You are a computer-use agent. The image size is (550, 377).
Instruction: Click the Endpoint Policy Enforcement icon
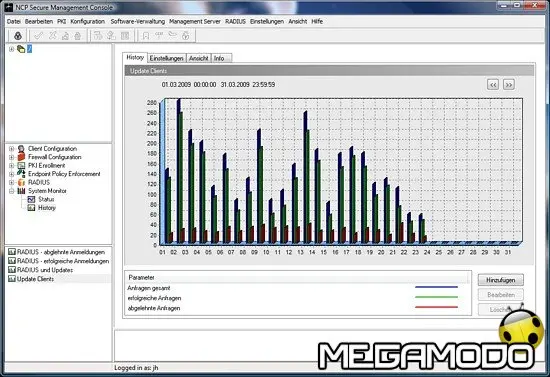[x=21, y=174]
